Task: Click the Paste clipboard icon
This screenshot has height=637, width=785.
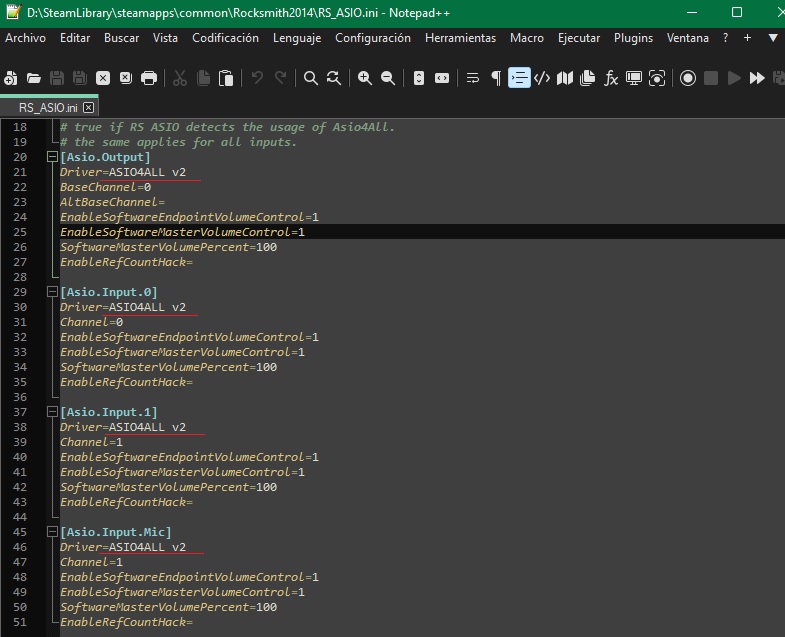Action: click(x=226, y=78)
